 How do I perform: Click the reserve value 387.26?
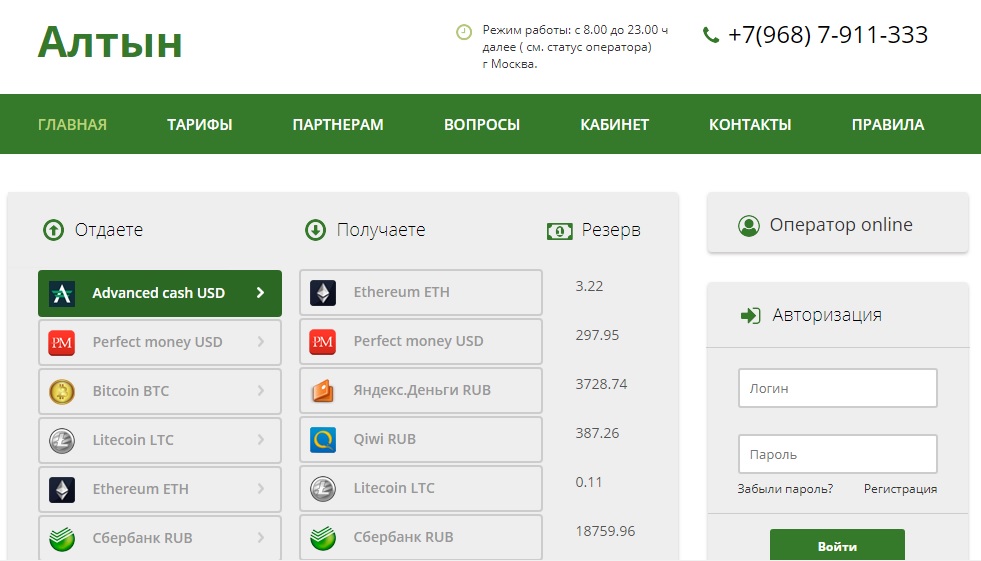tap(597, 433)
